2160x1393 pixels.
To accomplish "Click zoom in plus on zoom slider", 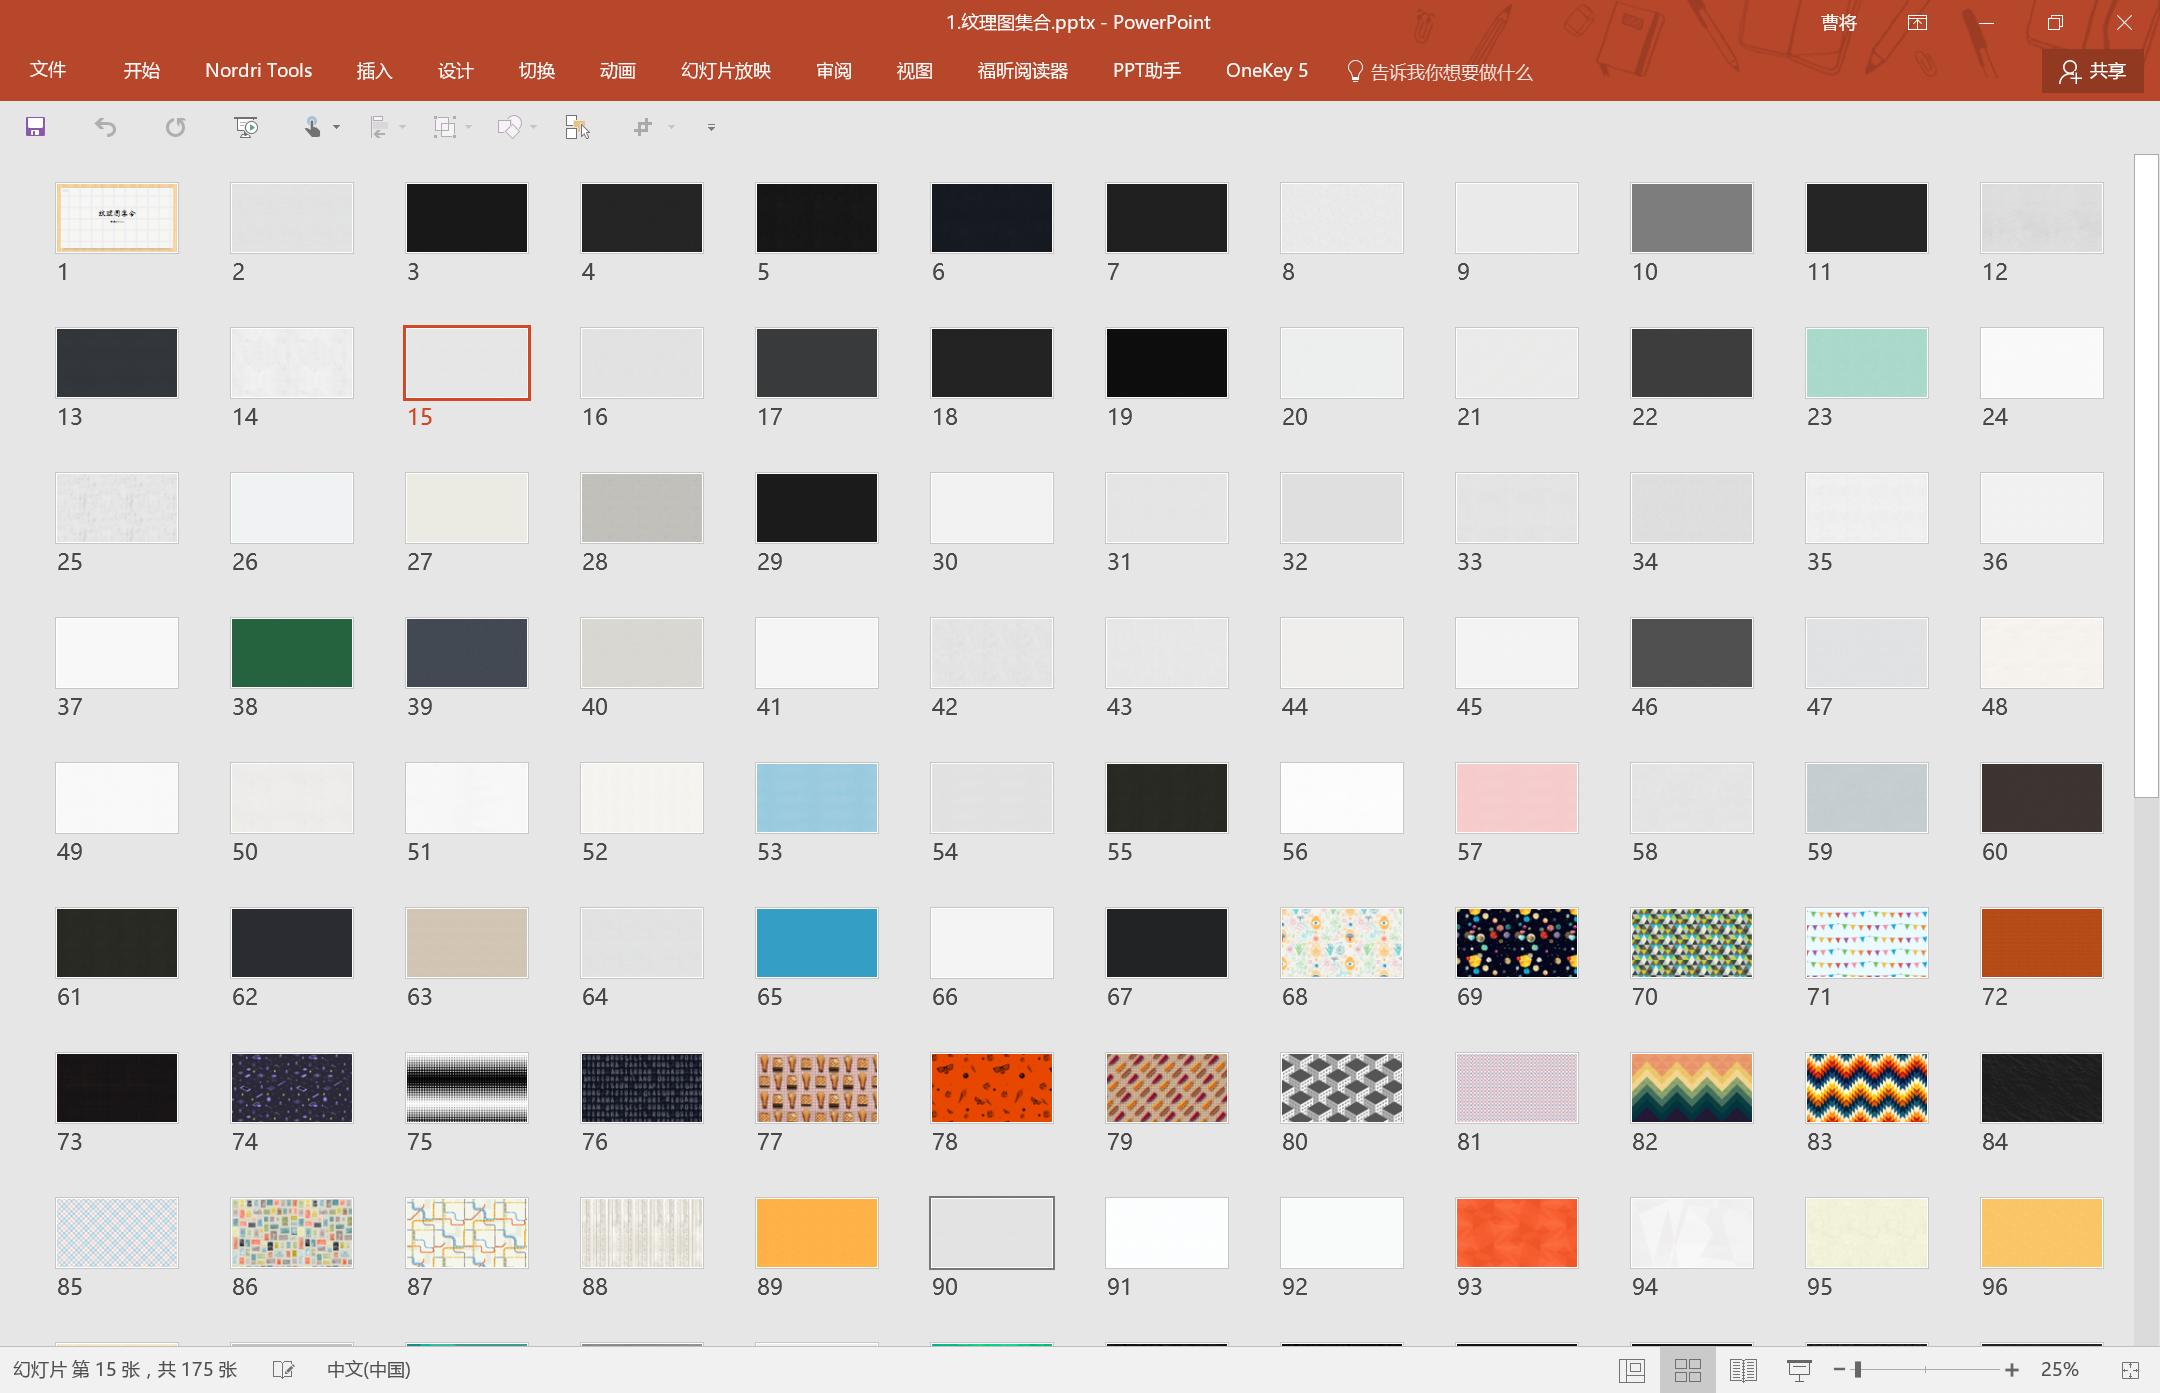I will 2012,1370.
